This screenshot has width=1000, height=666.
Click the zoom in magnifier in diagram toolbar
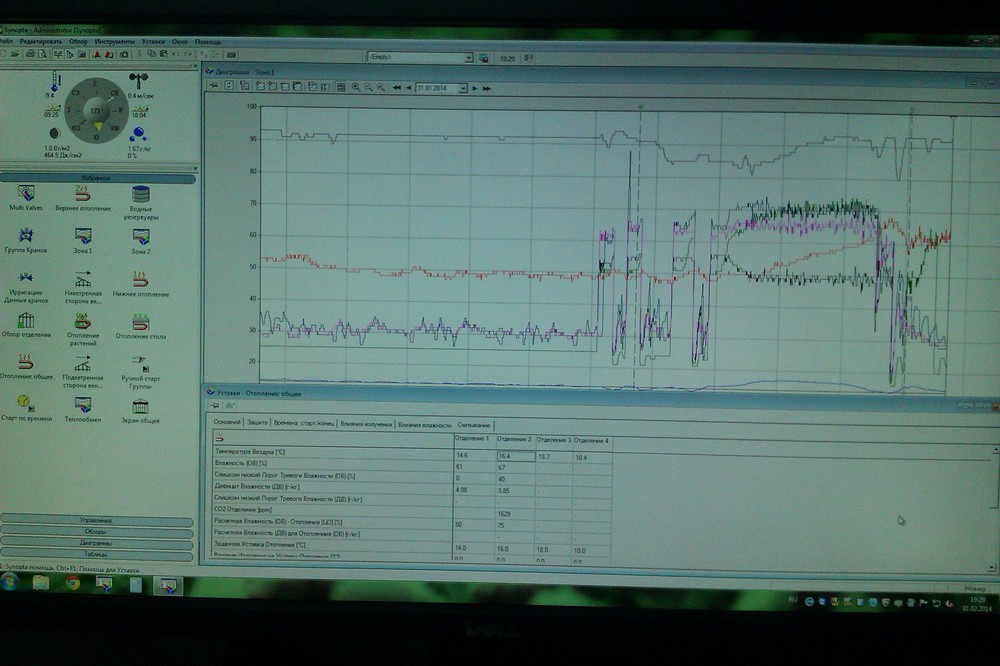[356, 87]
